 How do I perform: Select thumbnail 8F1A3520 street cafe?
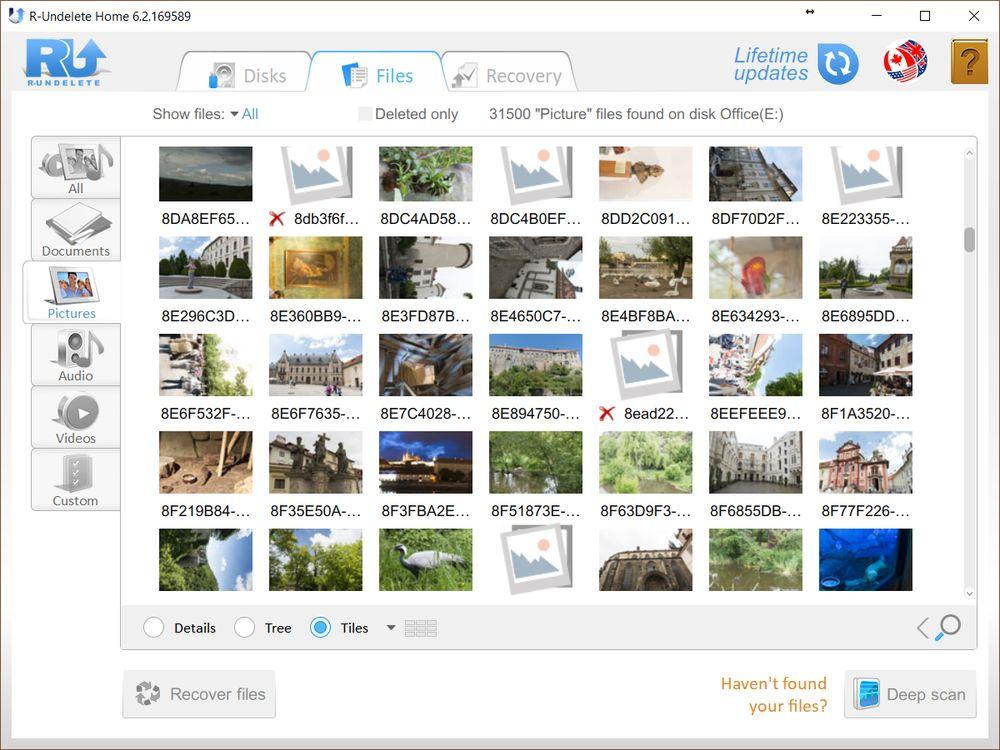(x=865, y=365)
